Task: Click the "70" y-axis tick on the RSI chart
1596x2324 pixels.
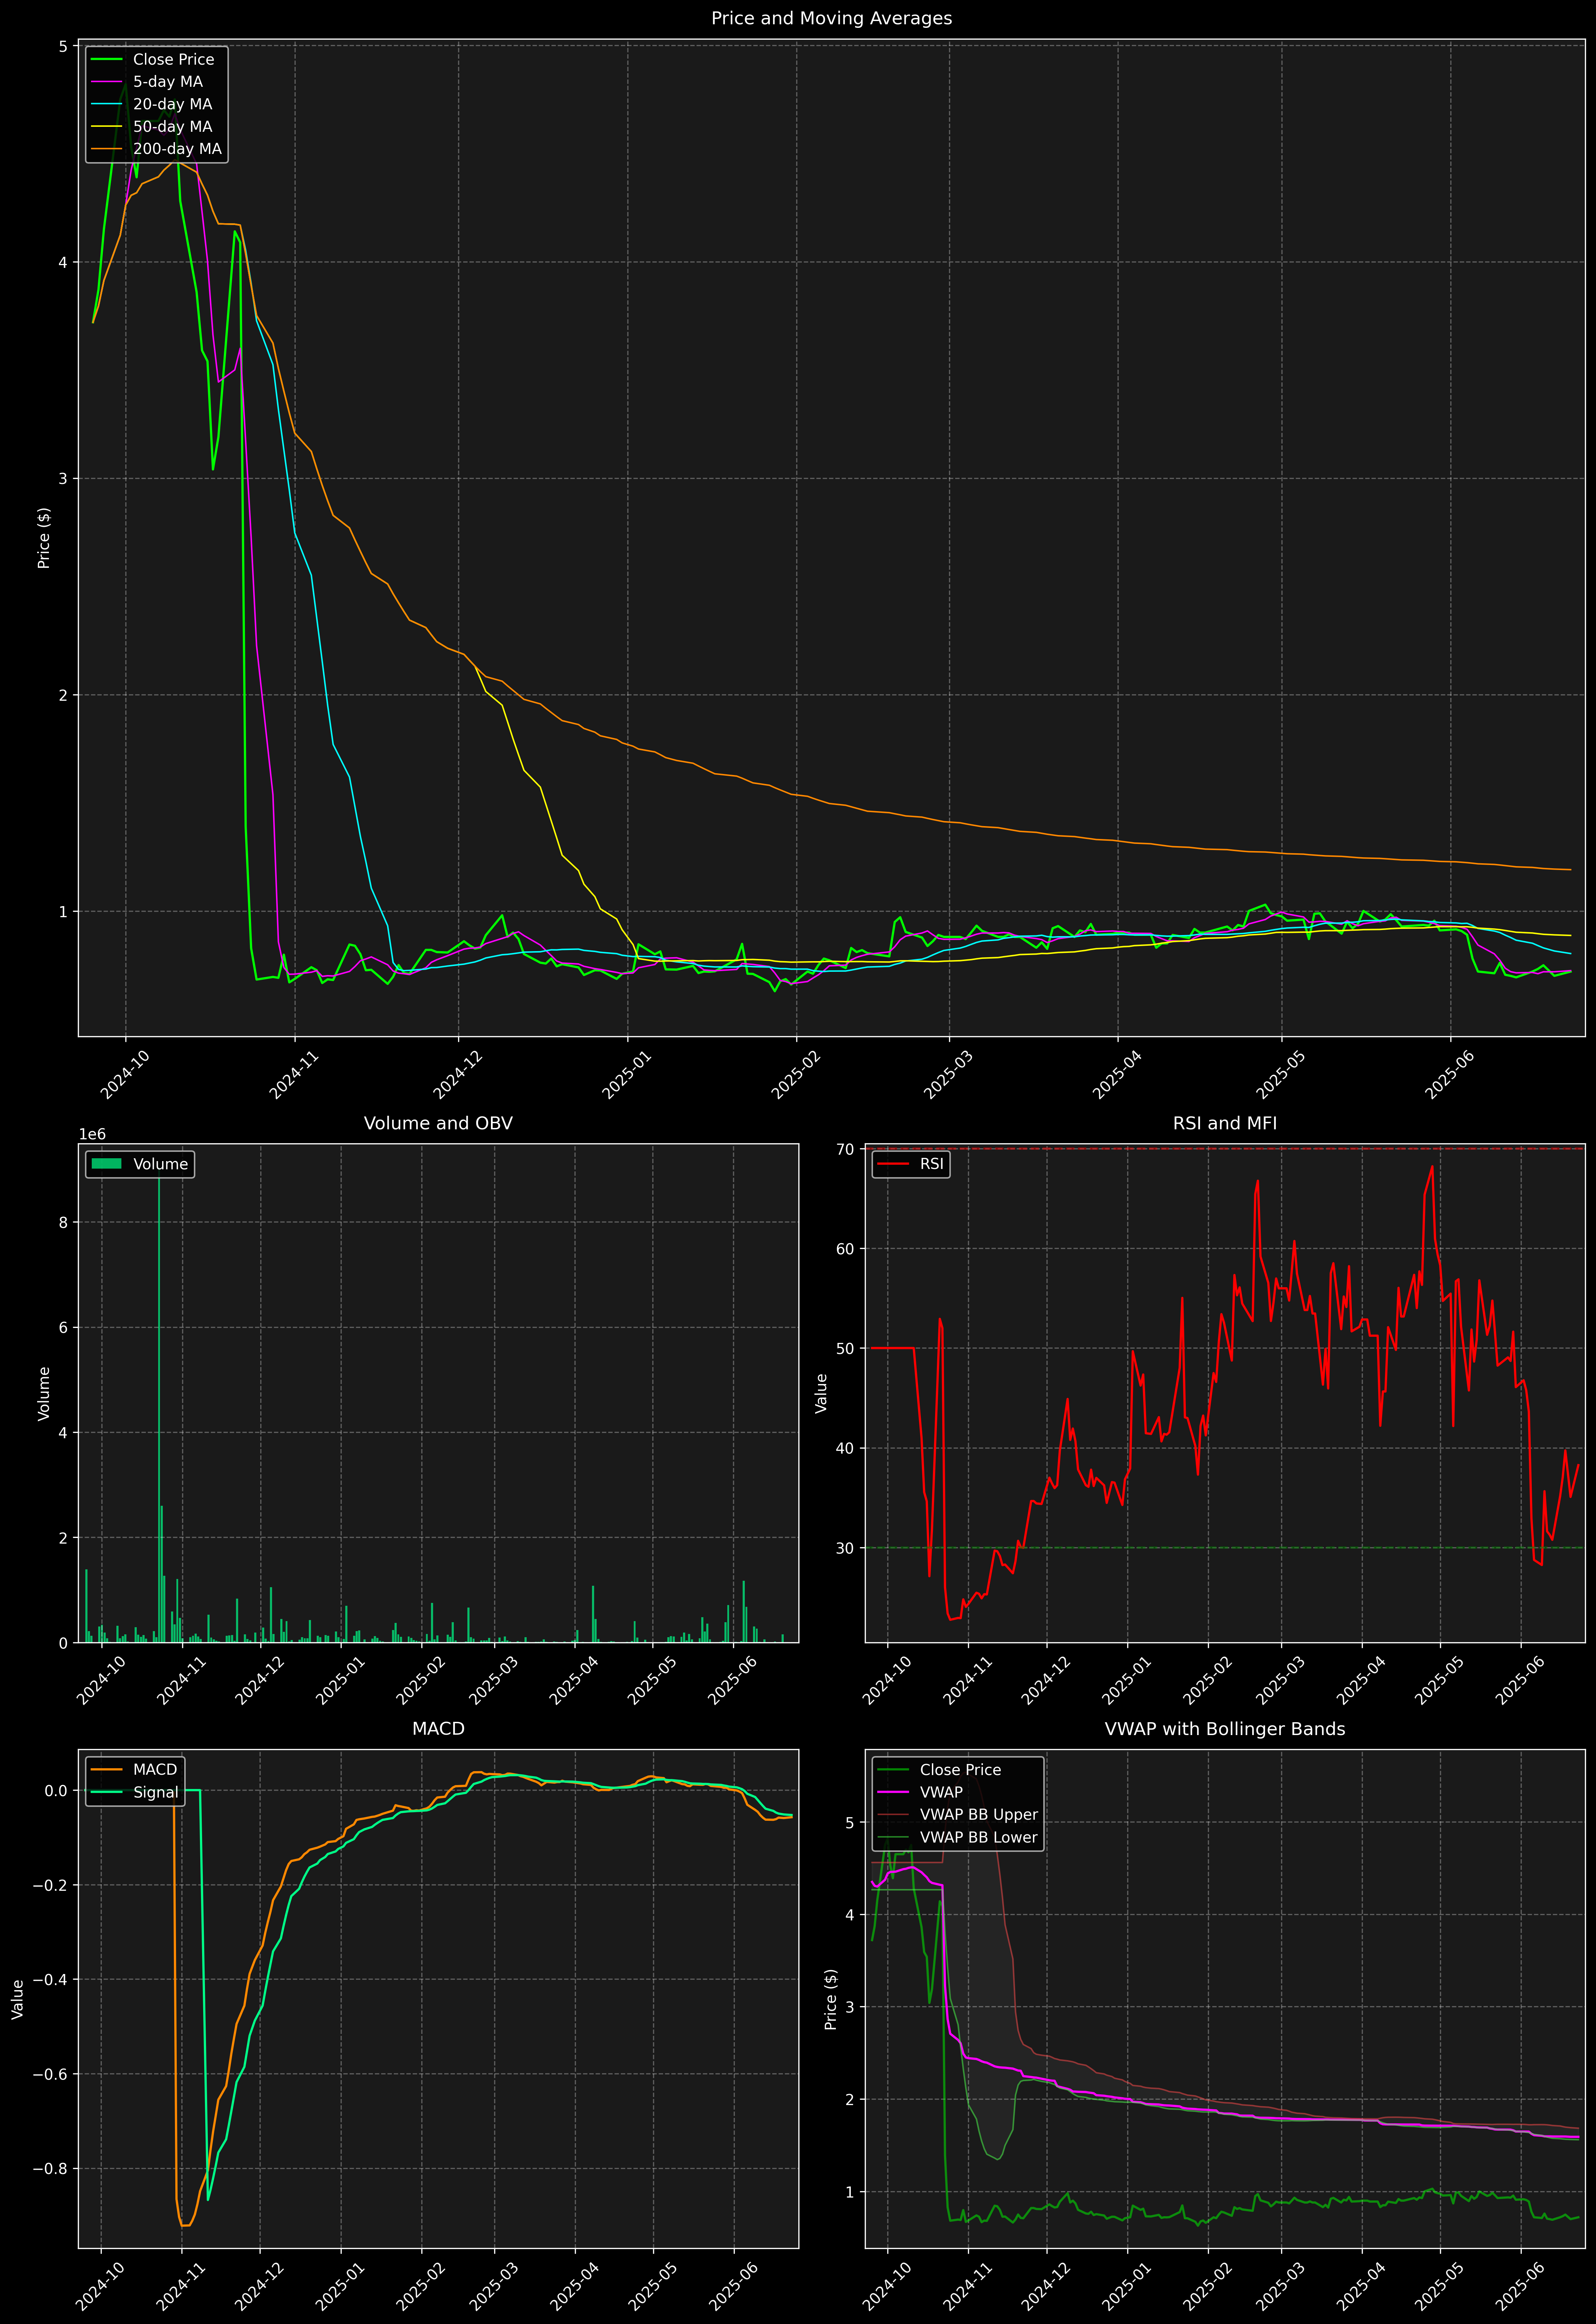Action: pyautogui.click(x=846, y=1149)
